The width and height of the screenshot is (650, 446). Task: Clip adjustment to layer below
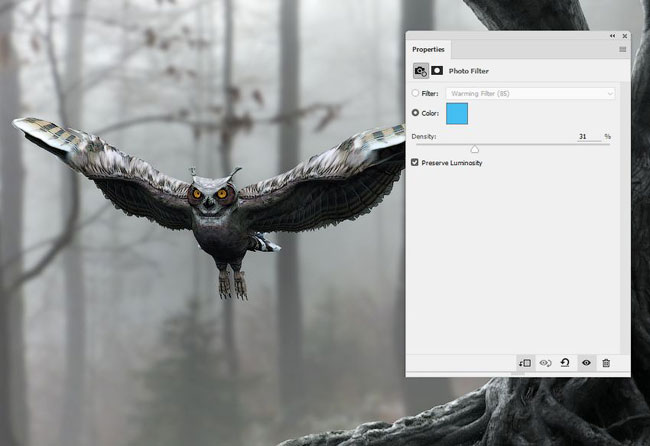525,363
